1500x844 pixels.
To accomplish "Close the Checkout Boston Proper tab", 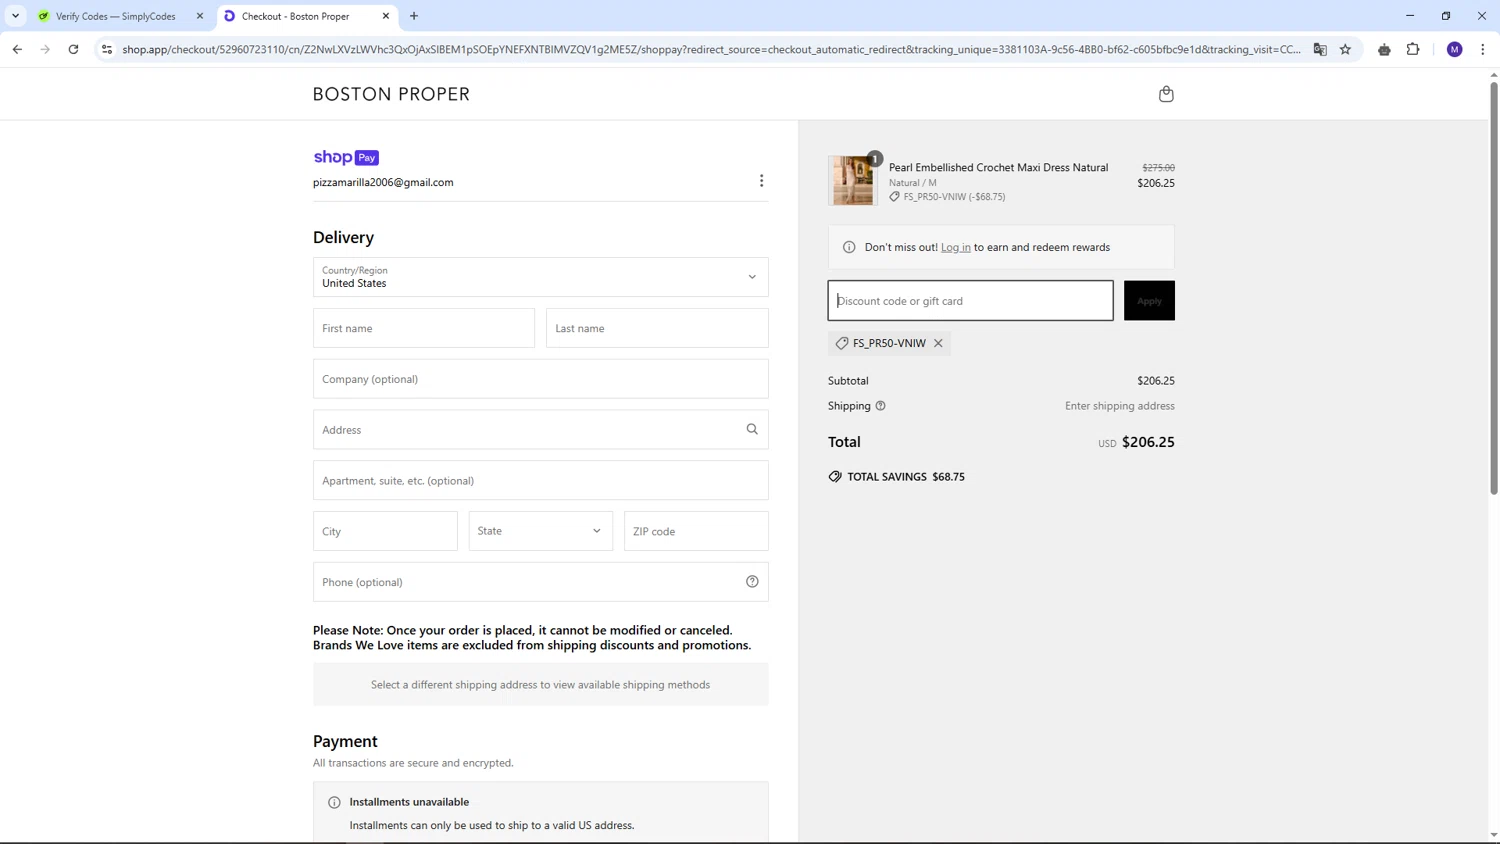I will (386, 16).
